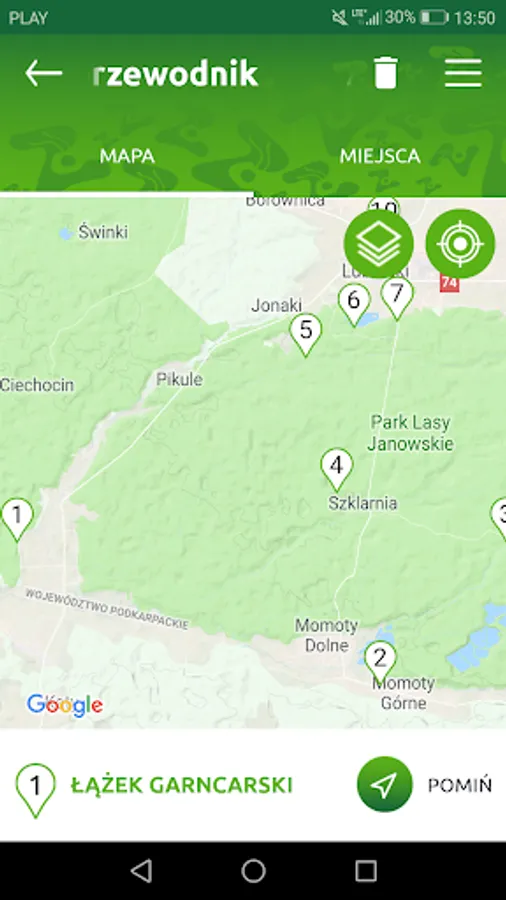The height and width of the screenshot is (900, 506).
Task: Switch to the MAPA tab
Action: [x=127, y=156]
